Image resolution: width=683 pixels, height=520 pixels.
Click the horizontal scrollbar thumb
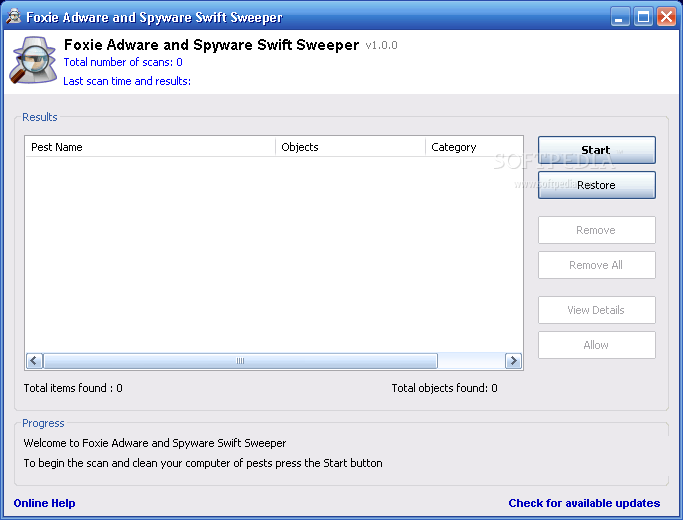pos(240,361)
